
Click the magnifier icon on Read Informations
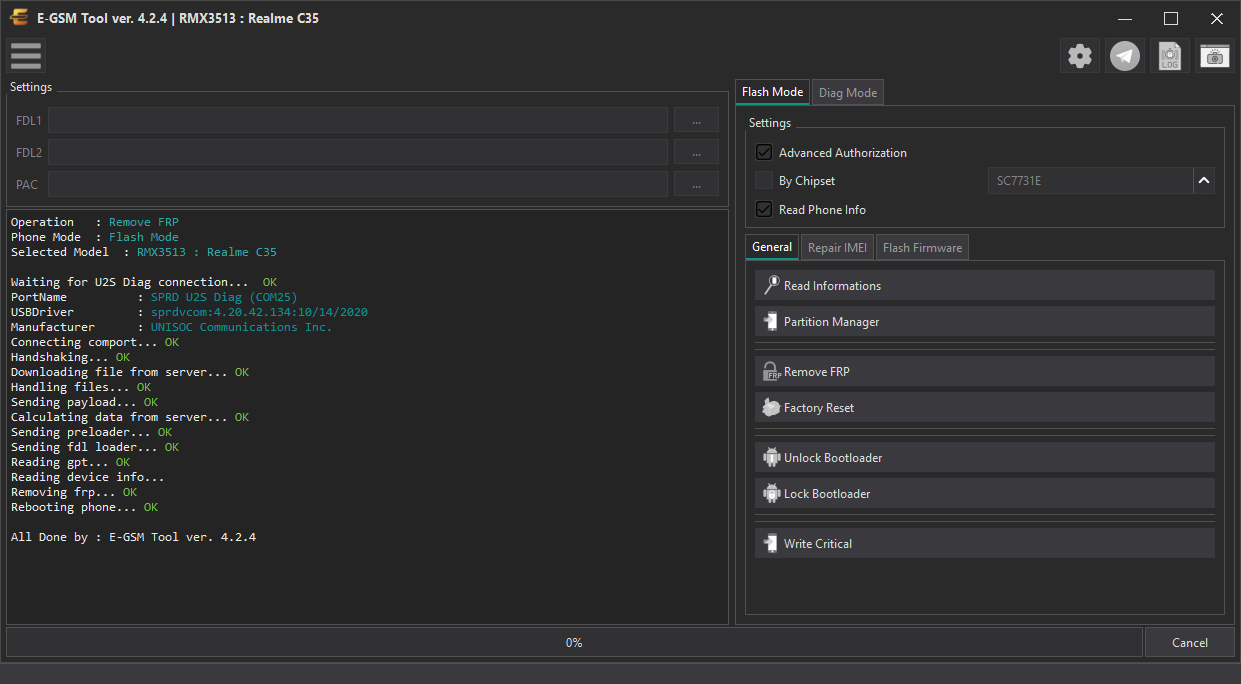771,285
